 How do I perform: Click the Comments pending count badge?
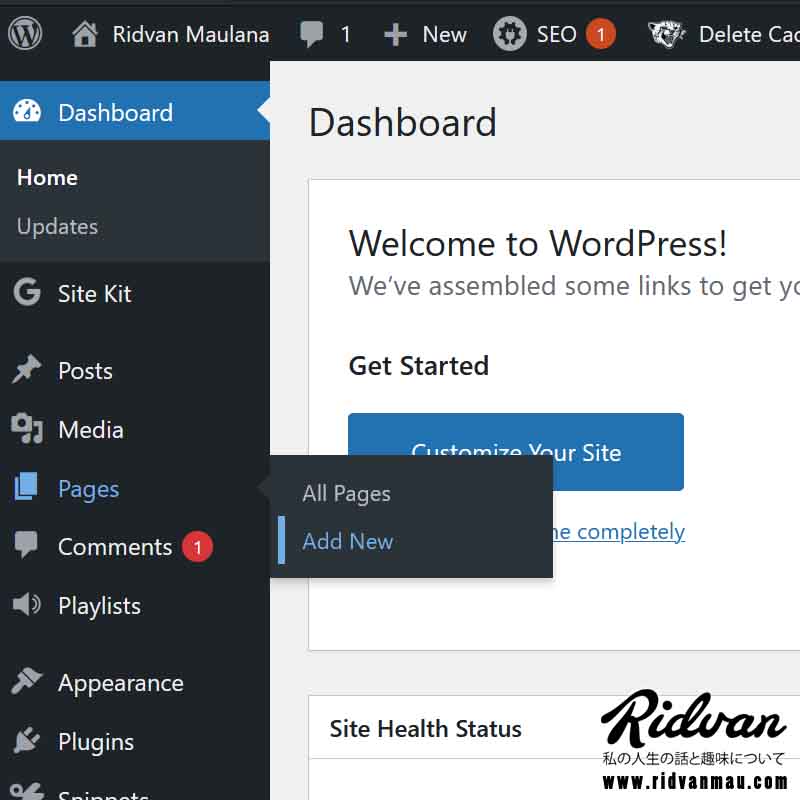(x=197, y=547)
